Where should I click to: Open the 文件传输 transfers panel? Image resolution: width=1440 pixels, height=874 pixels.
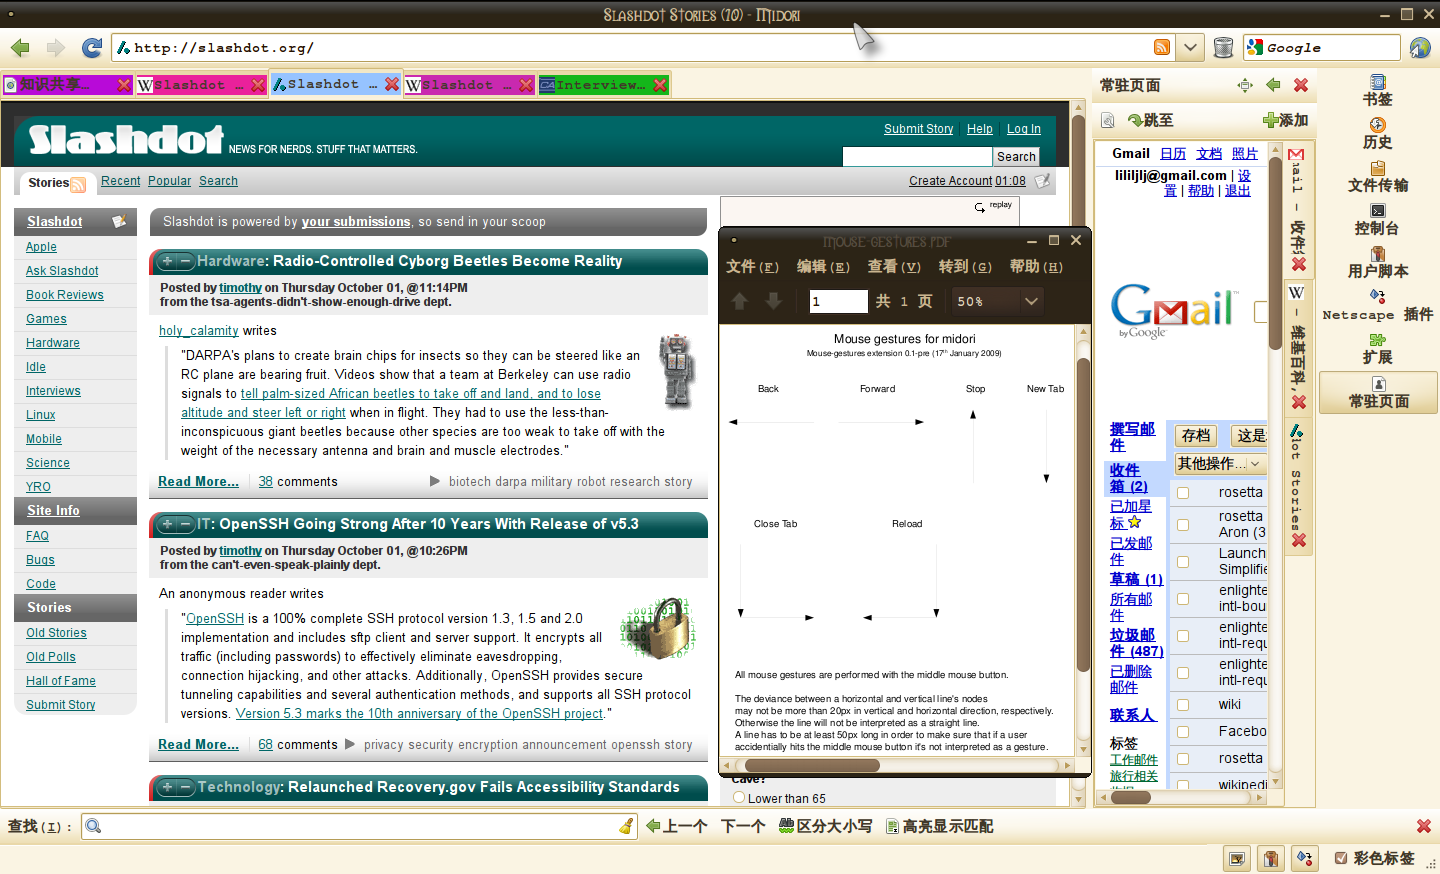pos(1377,177)
